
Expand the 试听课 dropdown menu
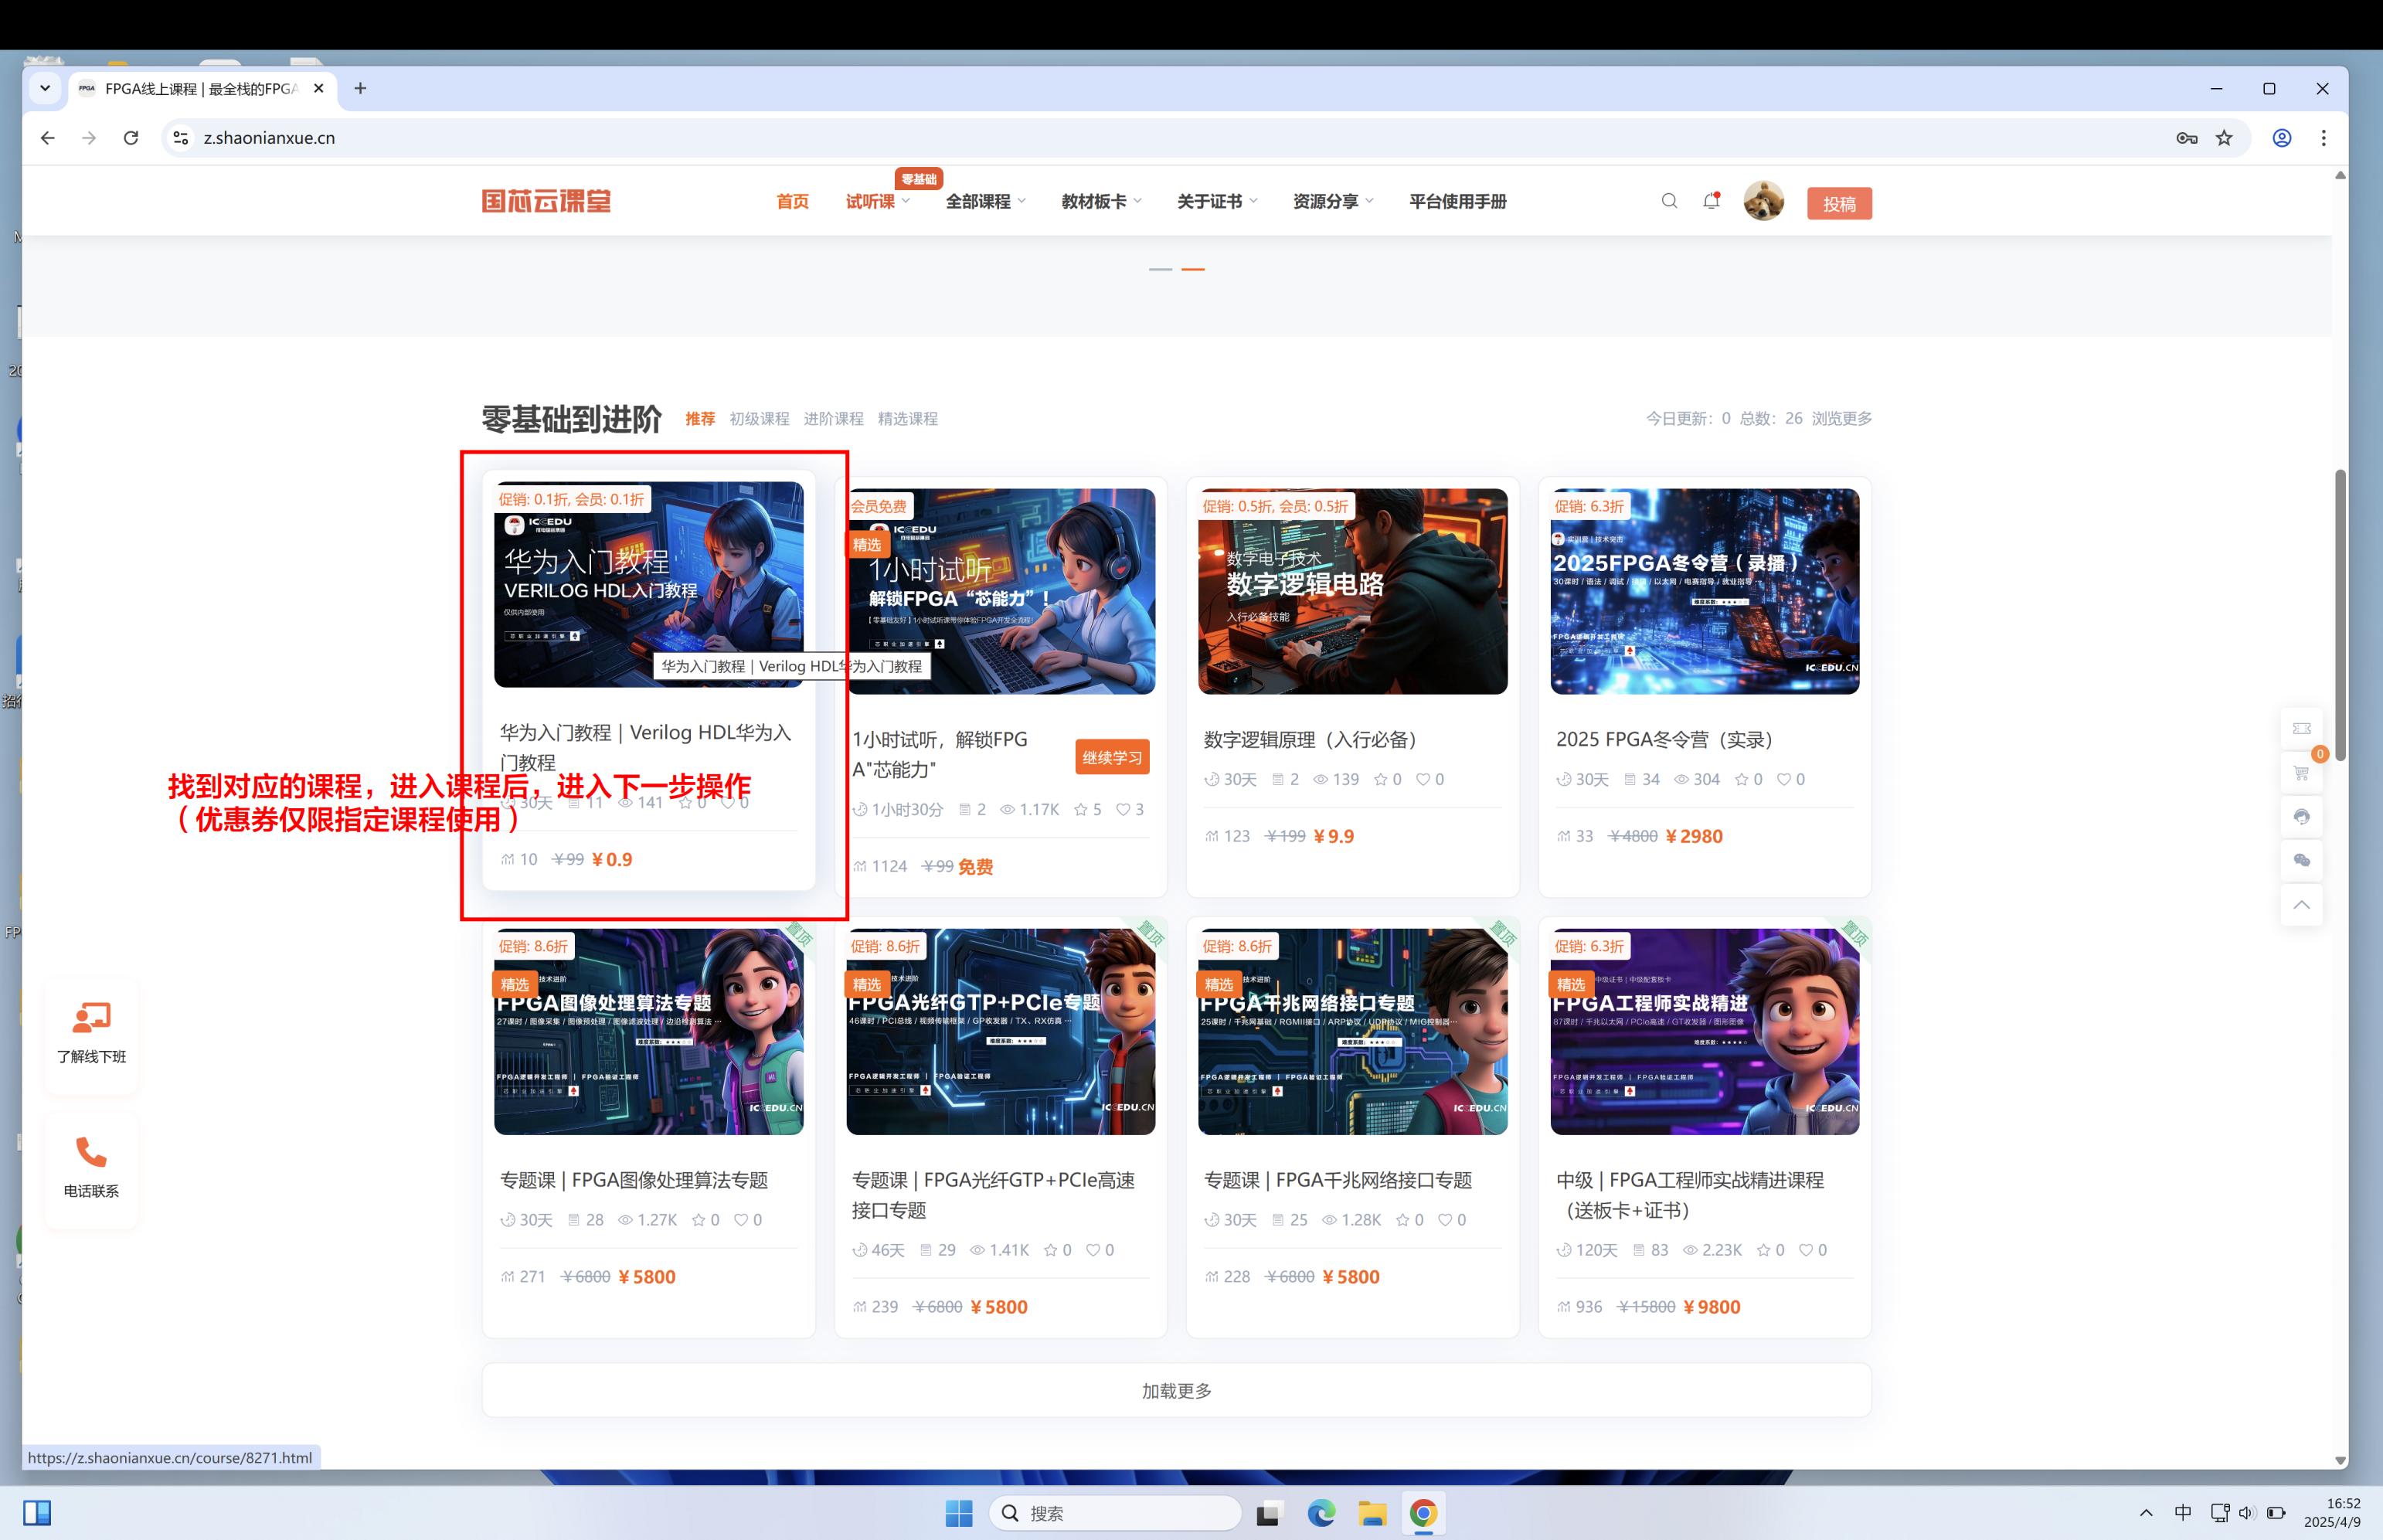tap(877, 202)
